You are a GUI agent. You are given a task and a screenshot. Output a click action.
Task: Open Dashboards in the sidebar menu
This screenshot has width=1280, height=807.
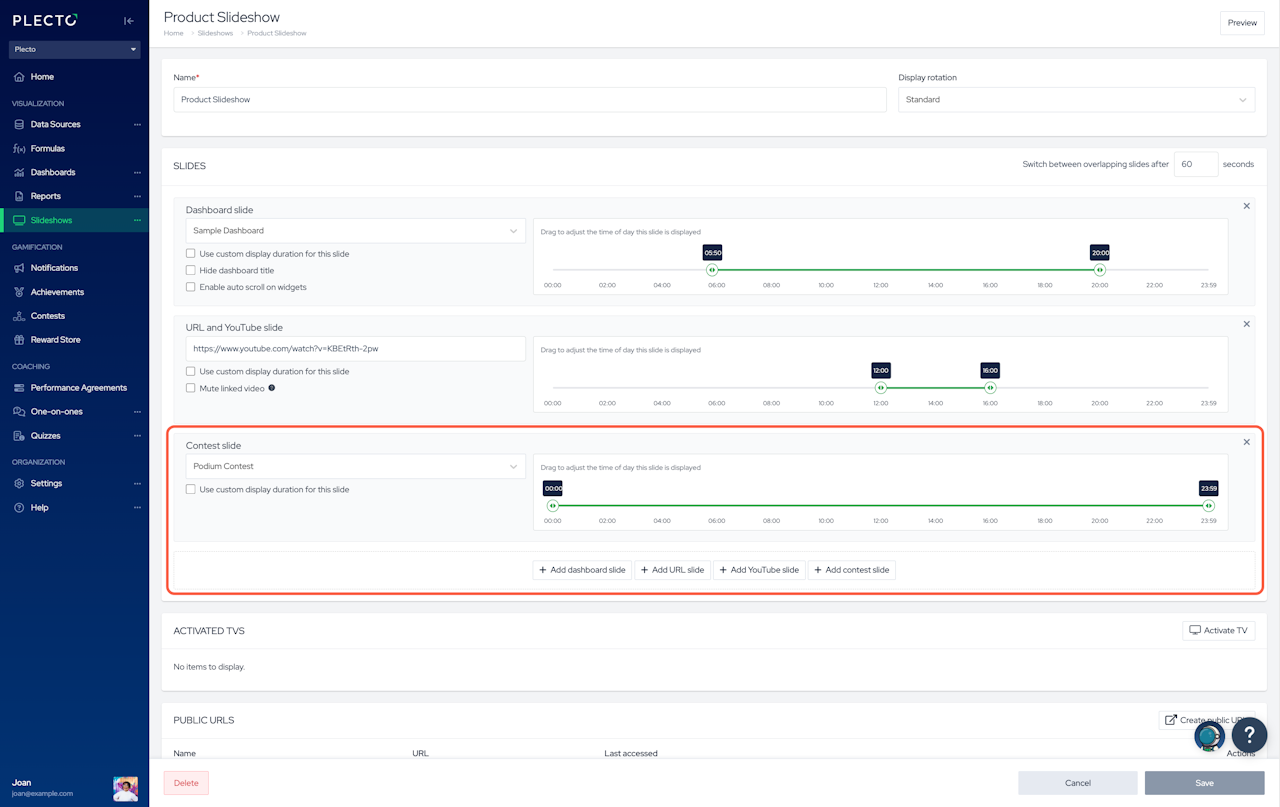pyautogui.click(x=52, y=172)
